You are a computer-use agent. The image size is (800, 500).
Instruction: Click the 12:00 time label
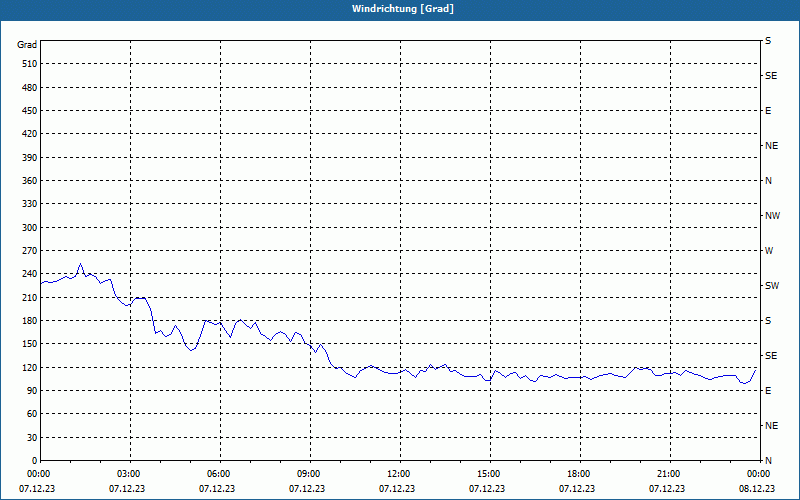pos(397,474)
